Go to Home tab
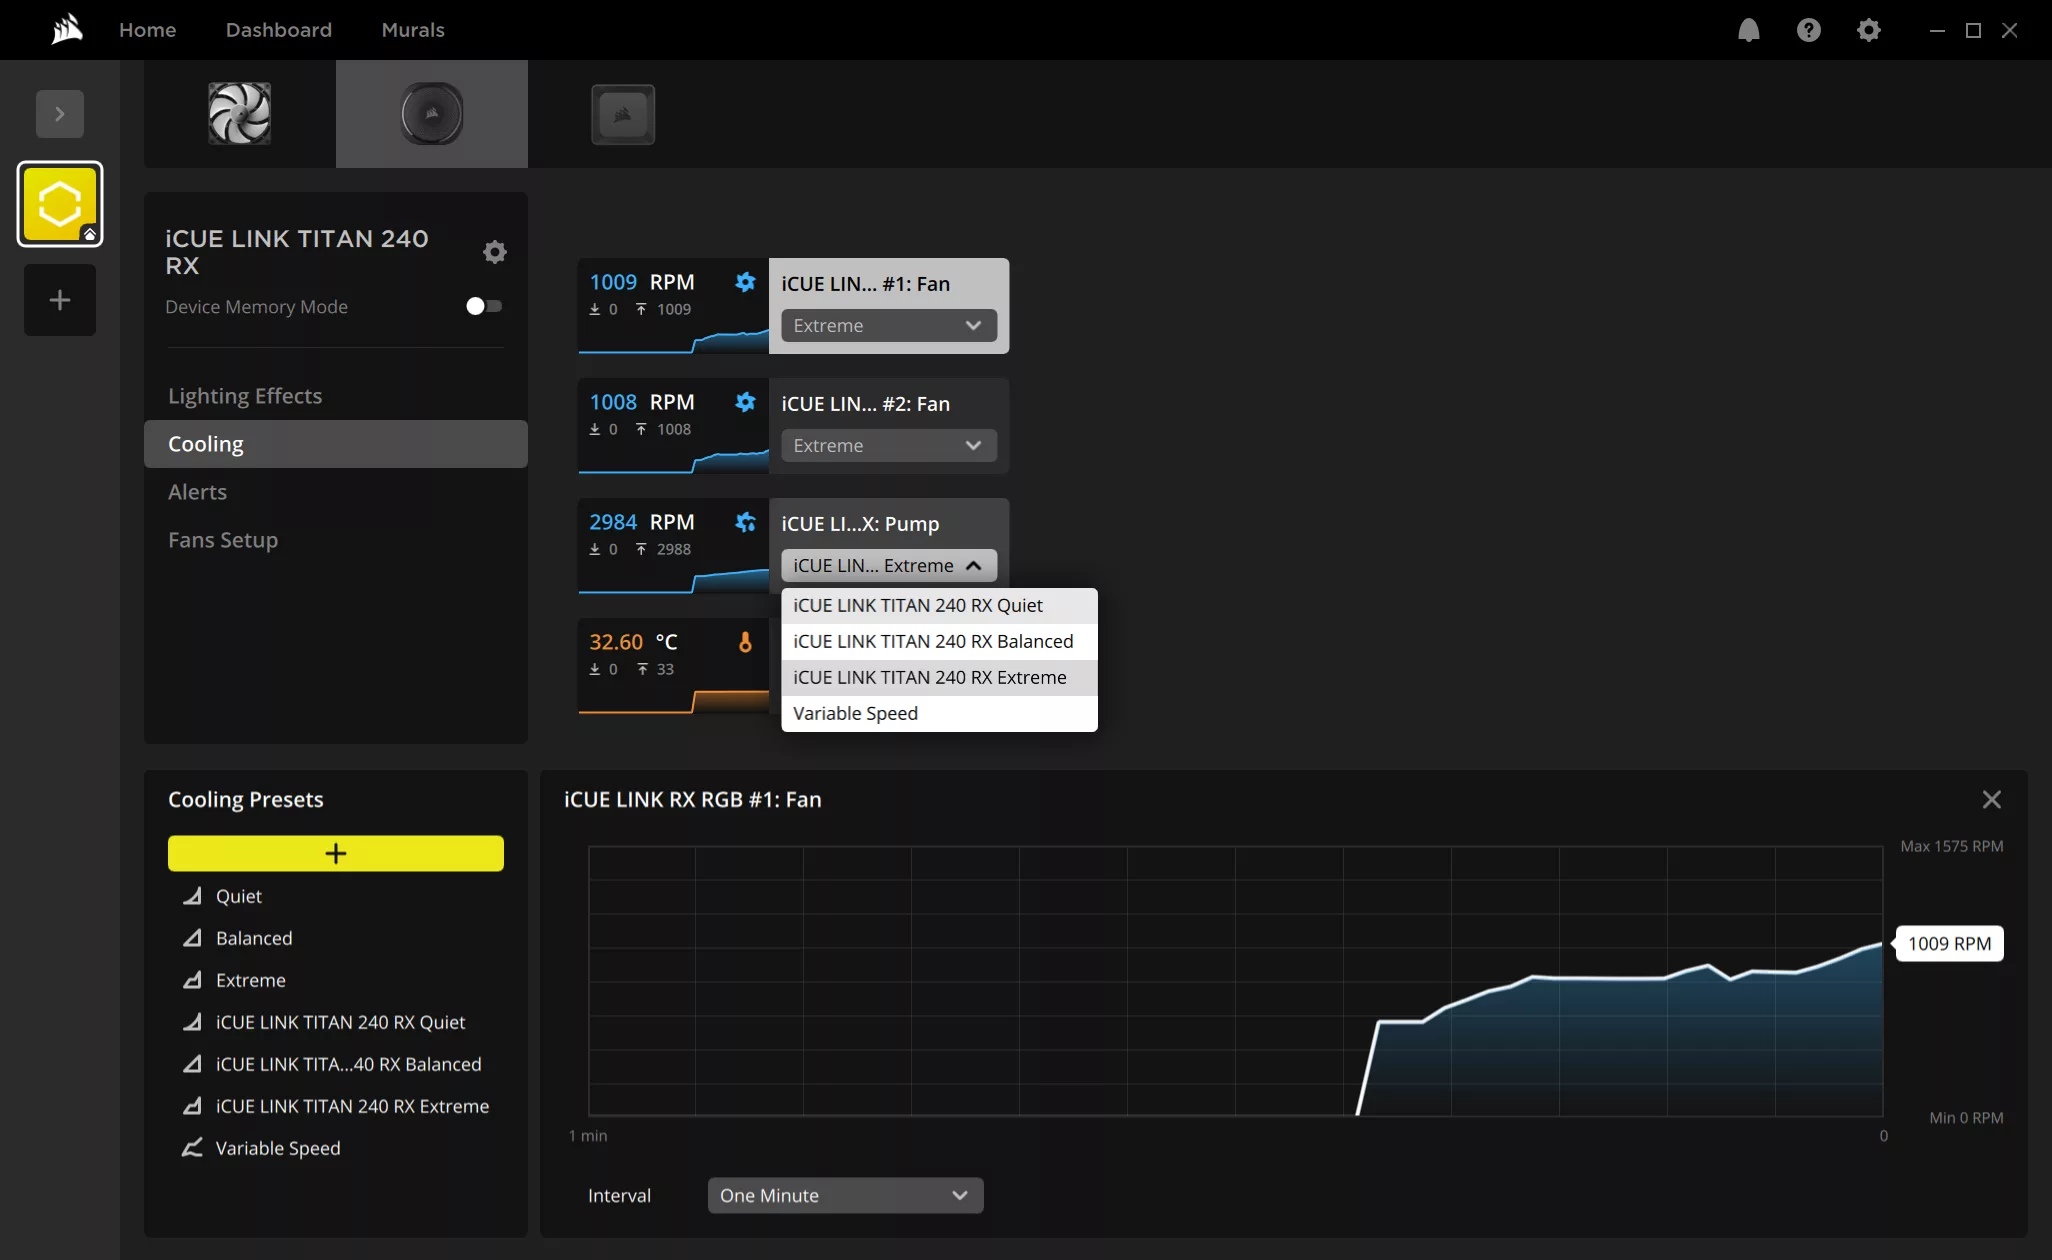This screenshot has width=2052, height=1260. (x=148, y=30)
